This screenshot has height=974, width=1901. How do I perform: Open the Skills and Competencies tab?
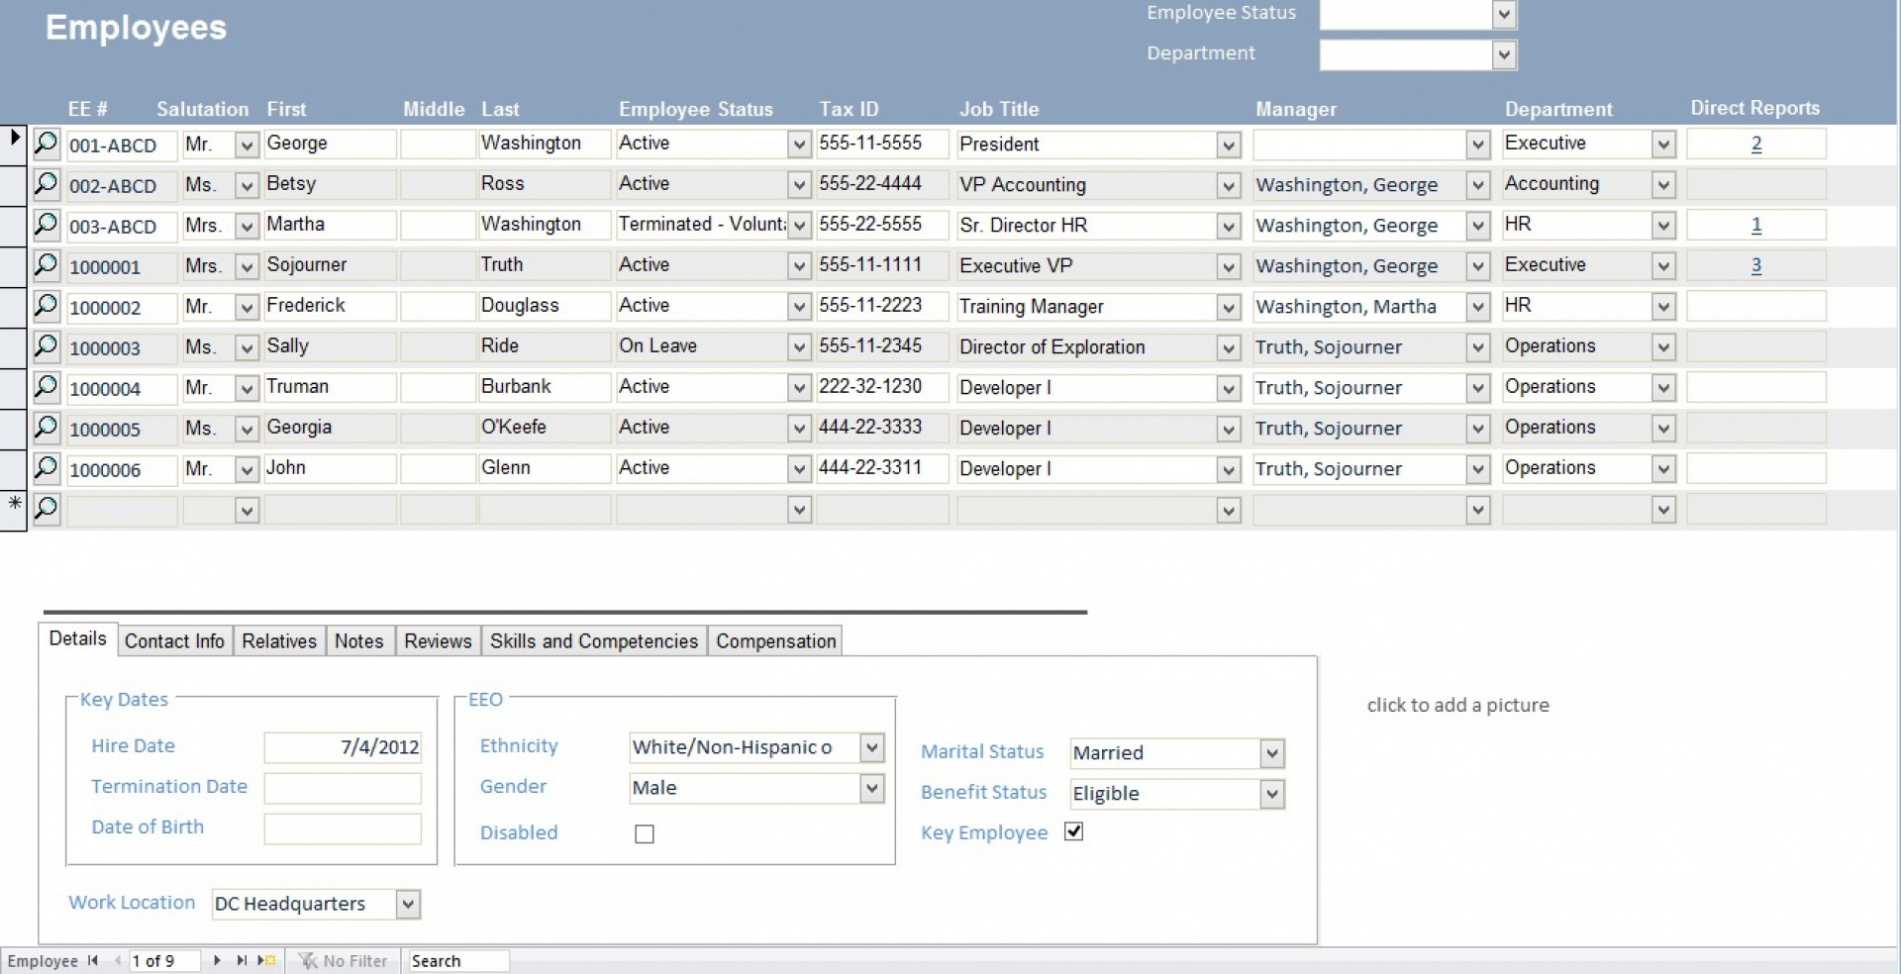(x=593, y=641)
